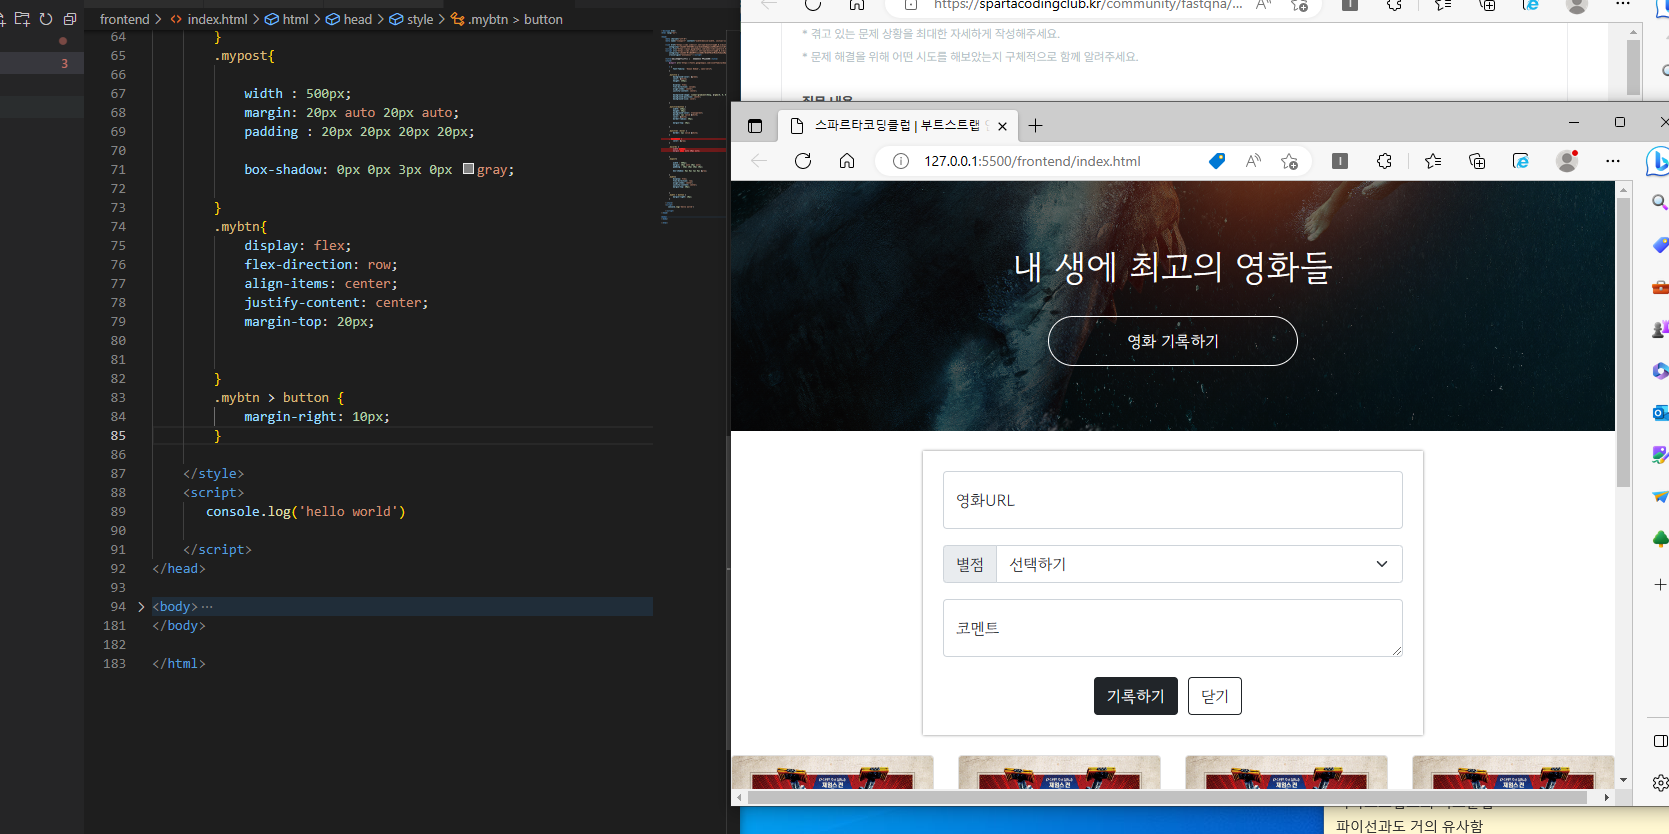Image resolution: width=1669 pixels, height=834 pixels.
Task: Click the last movie poster thumbnail
Action: [x=1513, y=773]
